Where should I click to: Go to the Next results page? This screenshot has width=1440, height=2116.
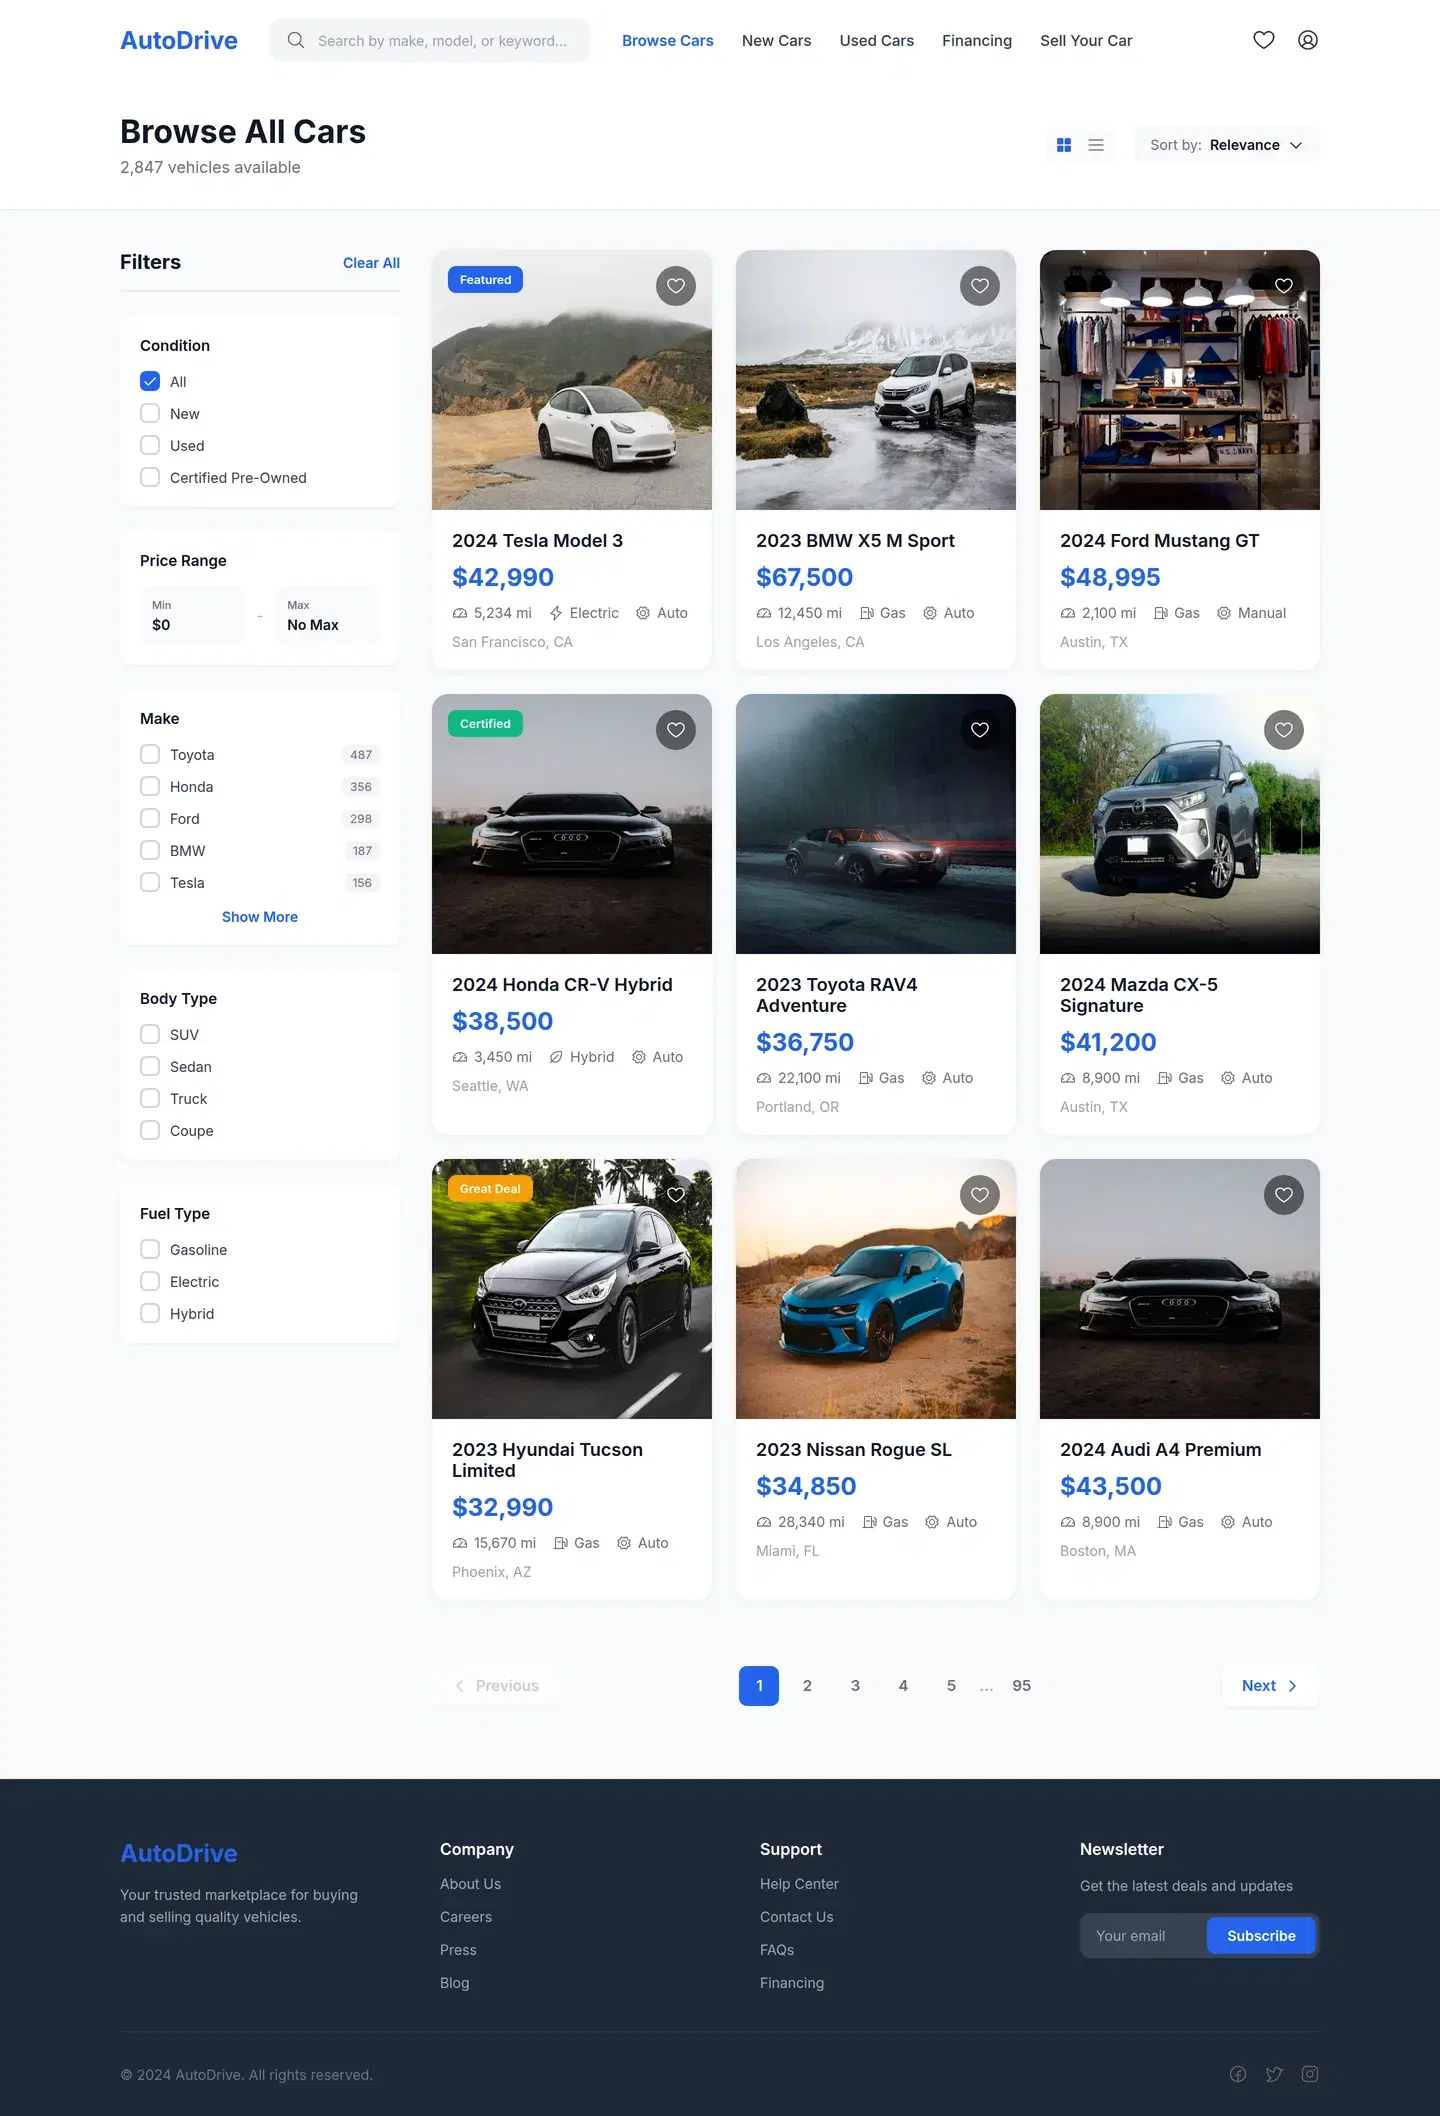click(1270, 1686)
